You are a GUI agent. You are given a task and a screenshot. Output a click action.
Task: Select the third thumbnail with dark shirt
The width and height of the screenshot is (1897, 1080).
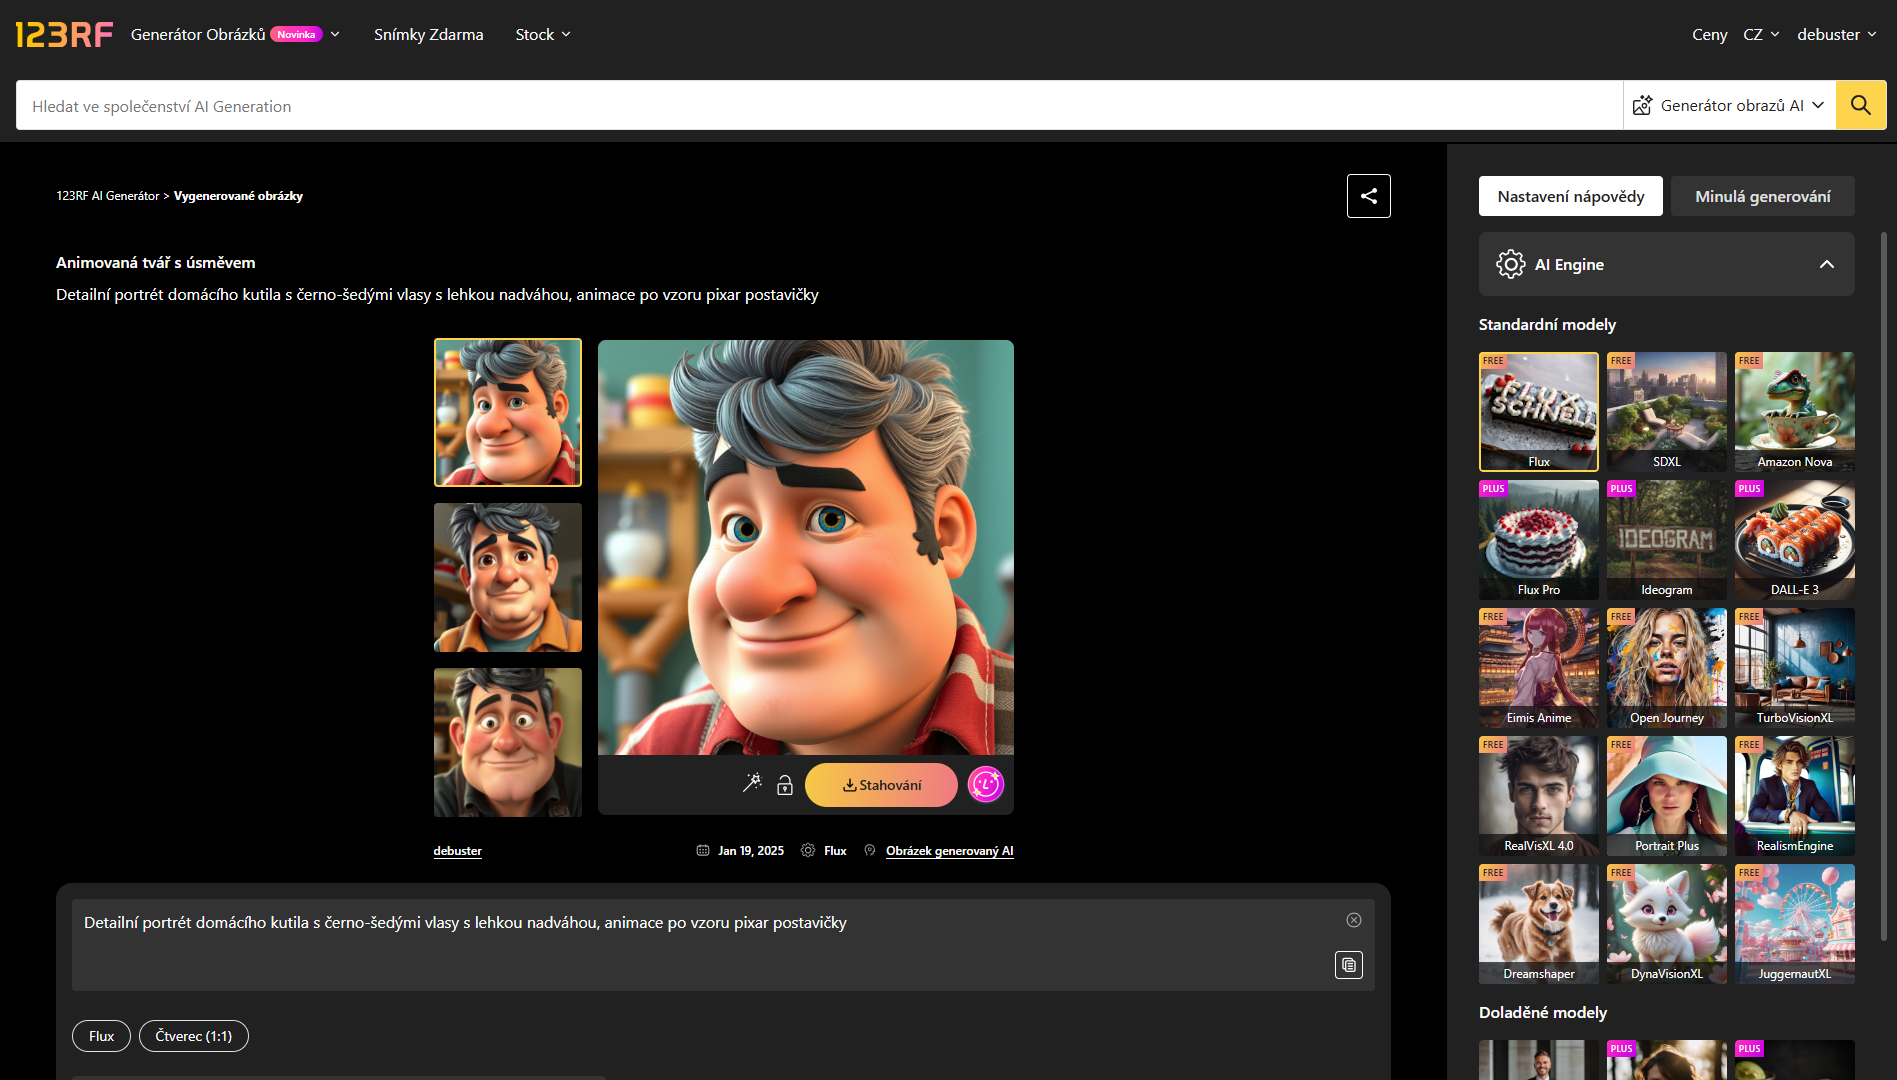click(x=508, y=743)
